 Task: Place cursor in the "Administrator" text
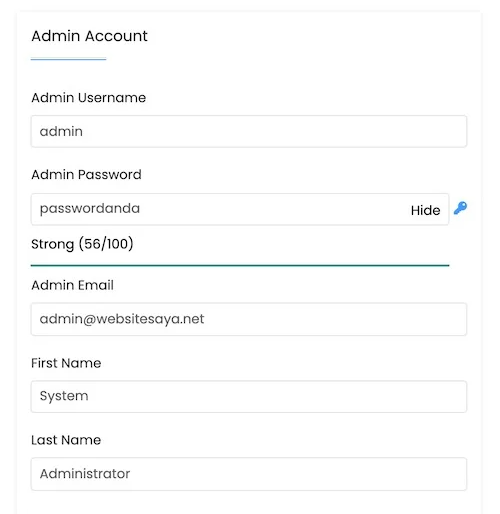85,474
